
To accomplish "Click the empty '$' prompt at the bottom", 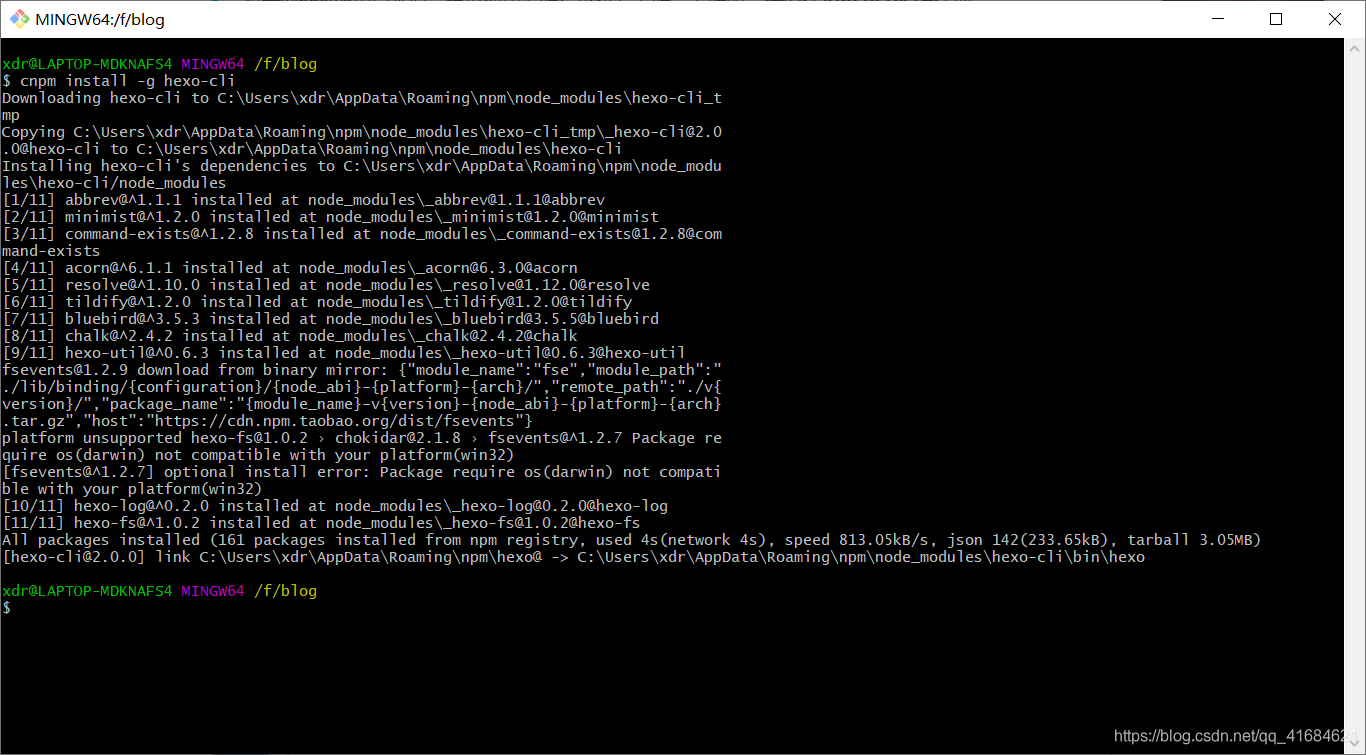I will (6, 608).
